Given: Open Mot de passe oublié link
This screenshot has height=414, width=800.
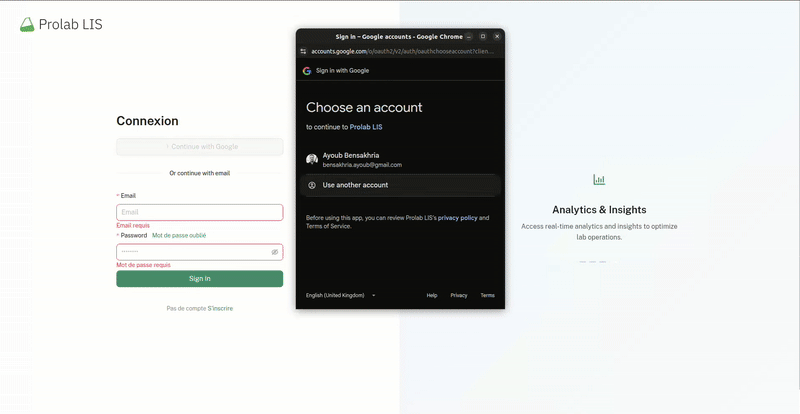Looking at the screenshot, I should (x=179, y=235).
